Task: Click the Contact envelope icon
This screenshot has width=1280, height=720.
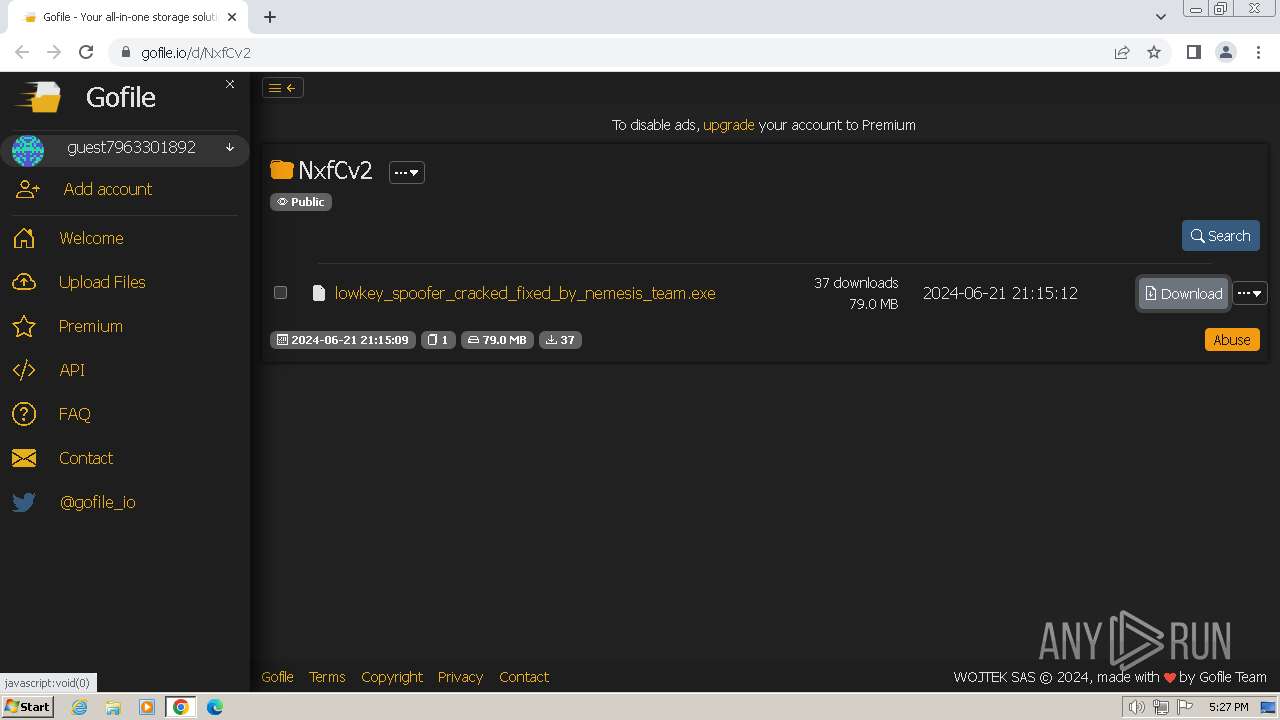Action: click(24, 458)
